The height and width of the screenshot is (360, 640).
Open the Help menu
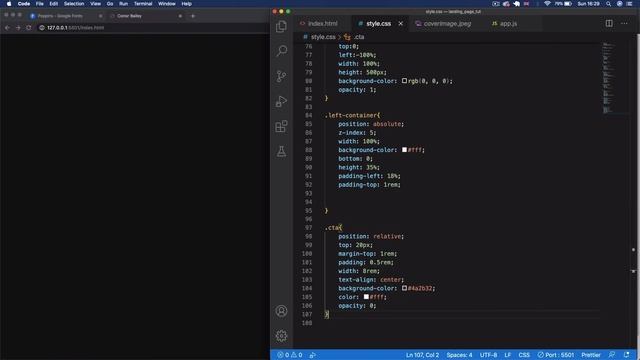pos(187,4)
